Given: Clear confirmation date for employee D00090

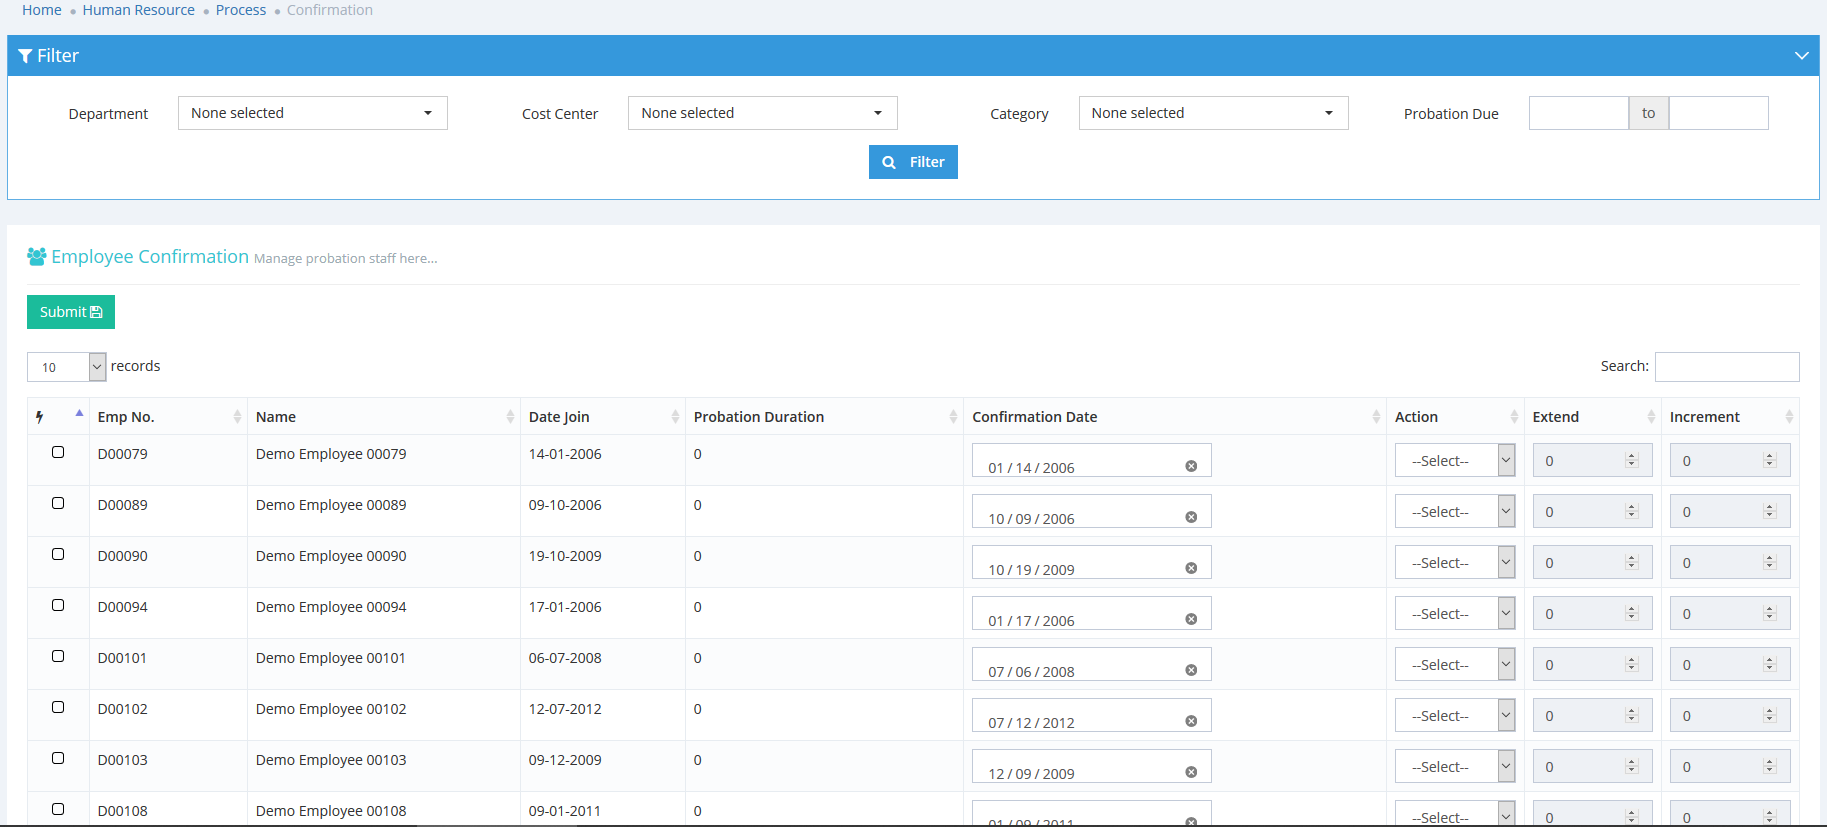Looking at the screenshot, I should [1191, 568].
